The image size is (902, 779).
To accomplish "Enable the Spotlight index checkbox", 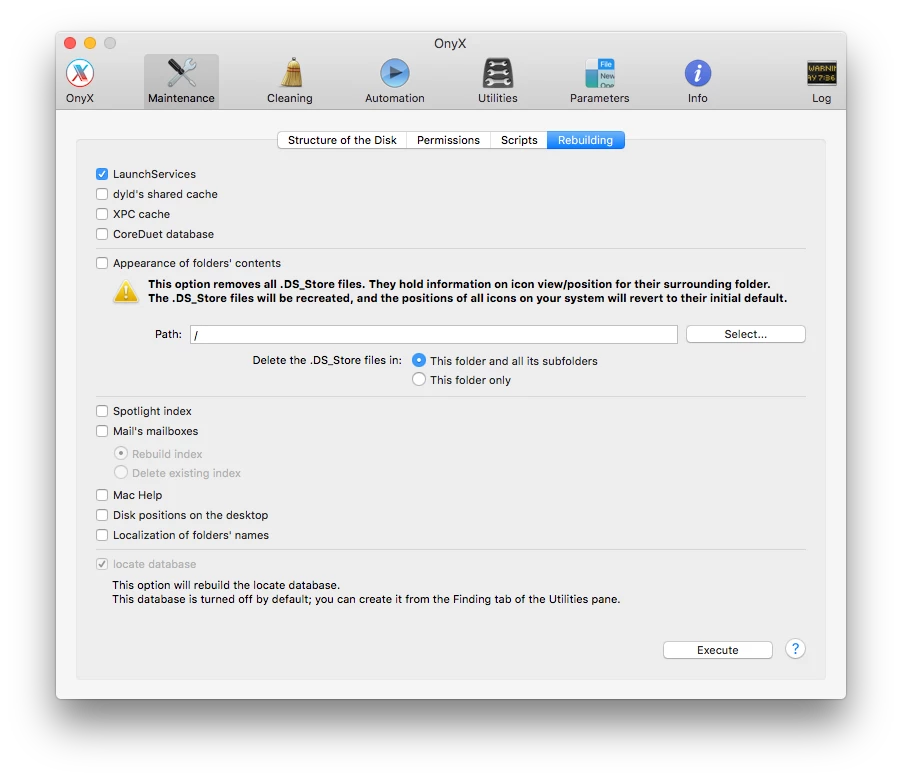I will [102, 411].
